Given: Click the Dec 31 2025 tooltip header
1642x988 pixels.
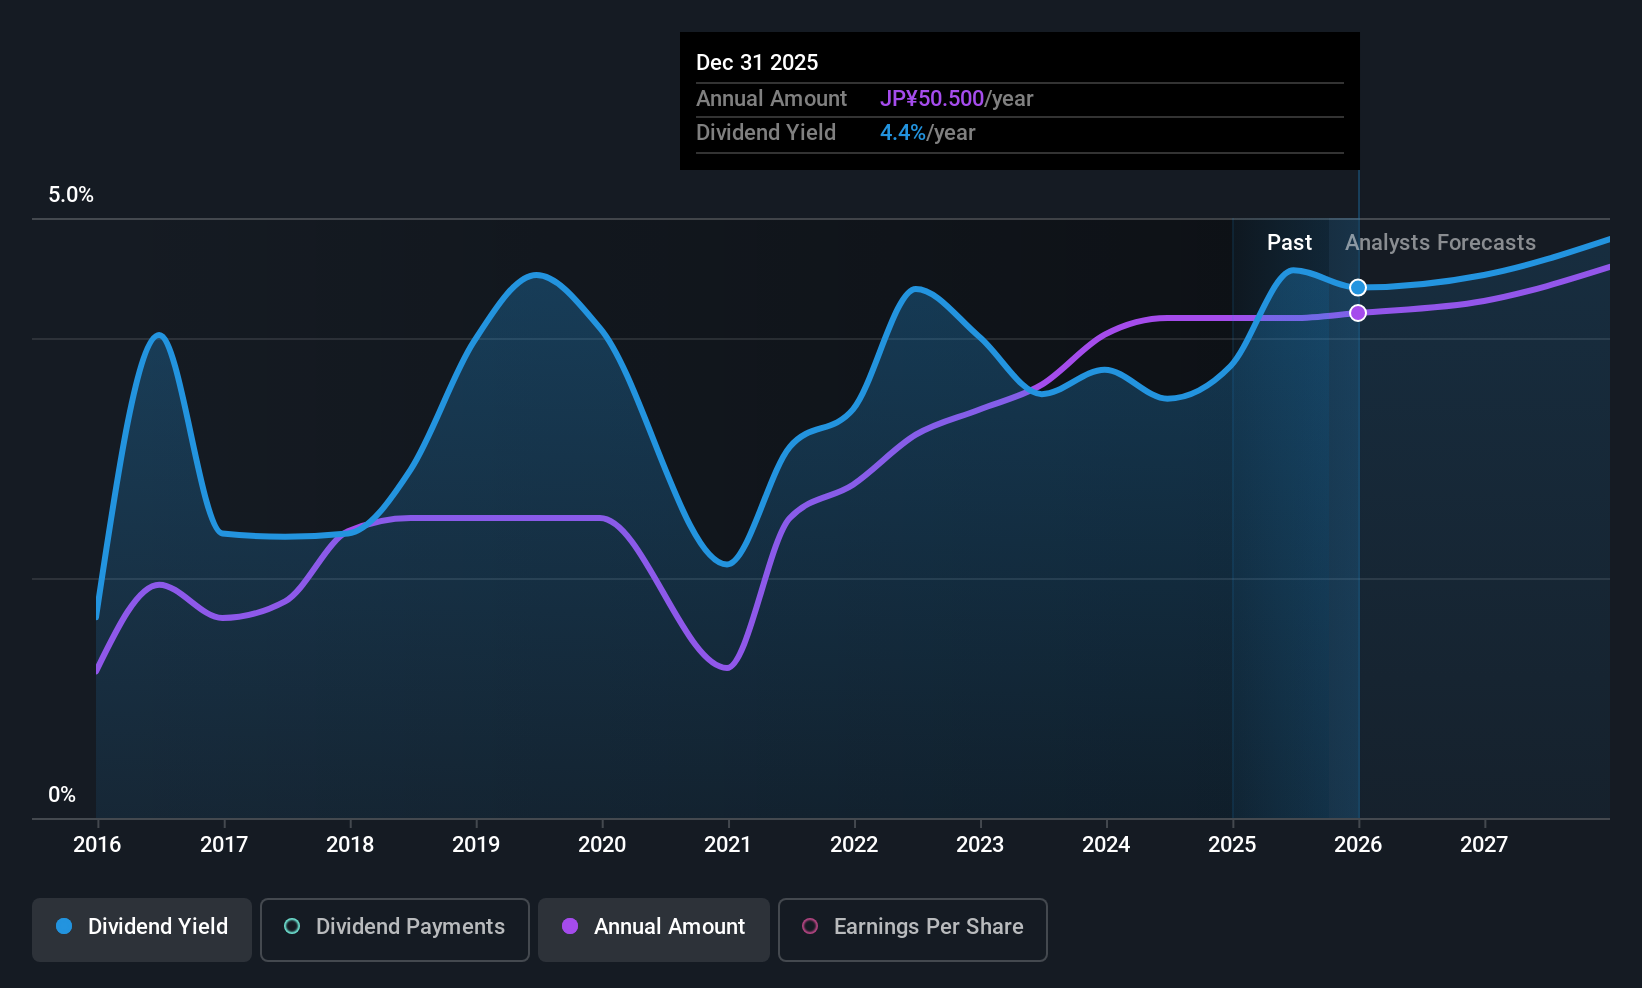Looking at the screenshot, I should coord(757,62).
